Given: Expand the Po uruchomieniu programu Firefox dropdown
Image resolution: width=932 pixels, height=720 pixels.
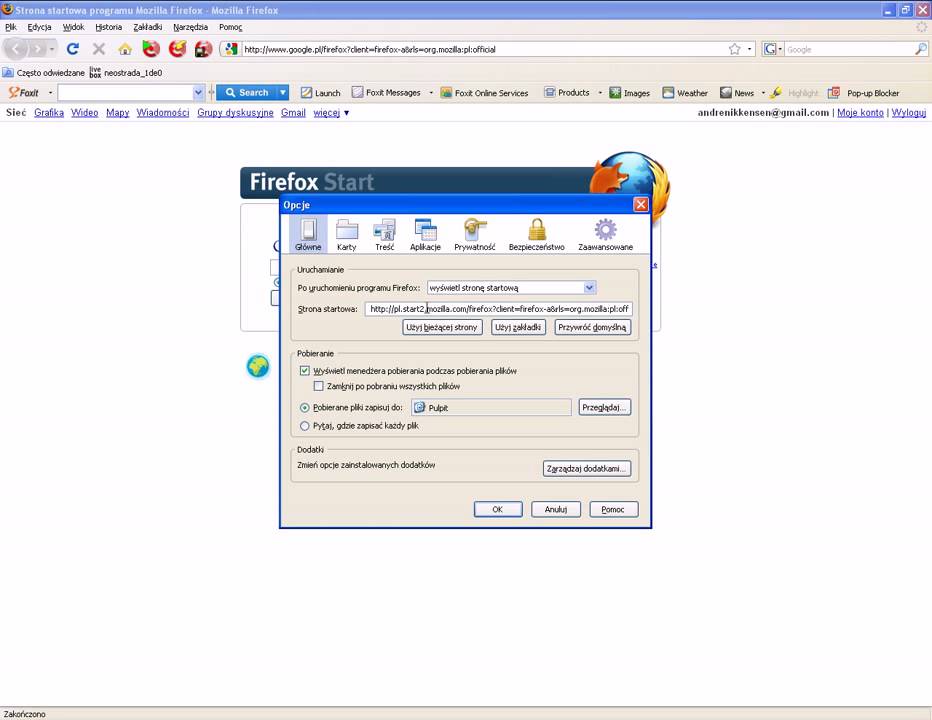Looking at the screenshot, I should pos(589,288).
